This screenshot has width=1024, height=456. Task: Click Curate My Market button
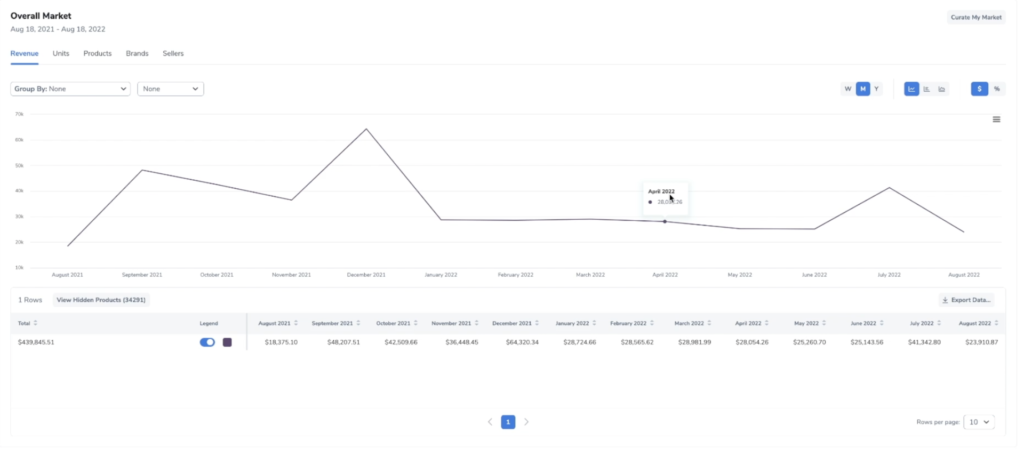click(976, 17)
